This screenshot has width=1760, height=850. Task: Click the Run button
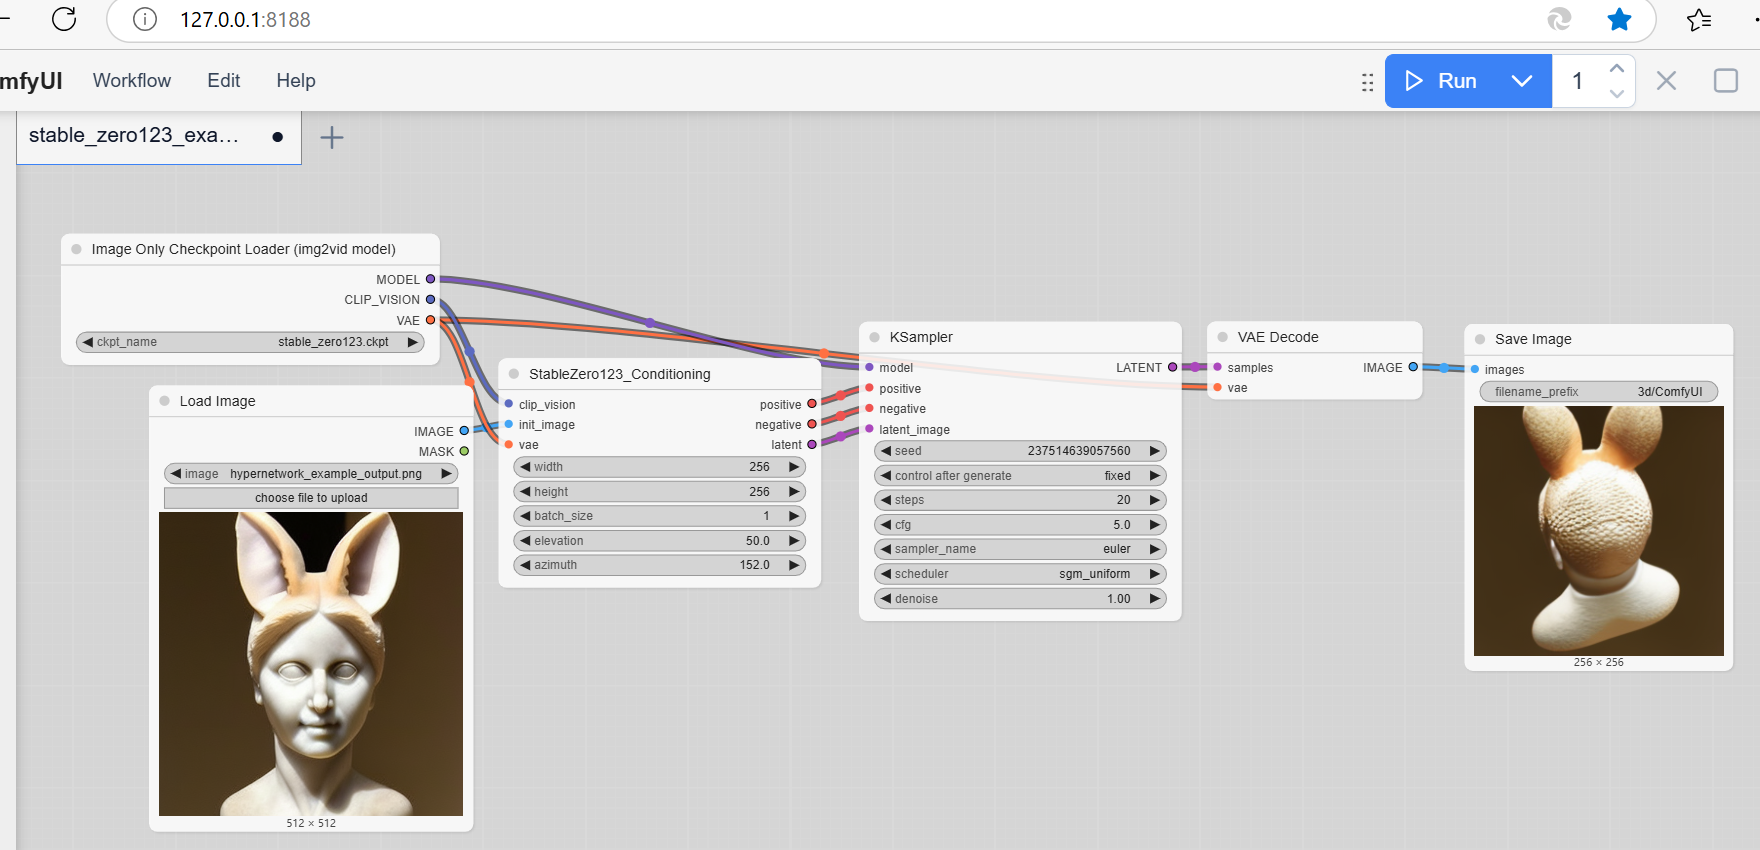coord(1442,81)
